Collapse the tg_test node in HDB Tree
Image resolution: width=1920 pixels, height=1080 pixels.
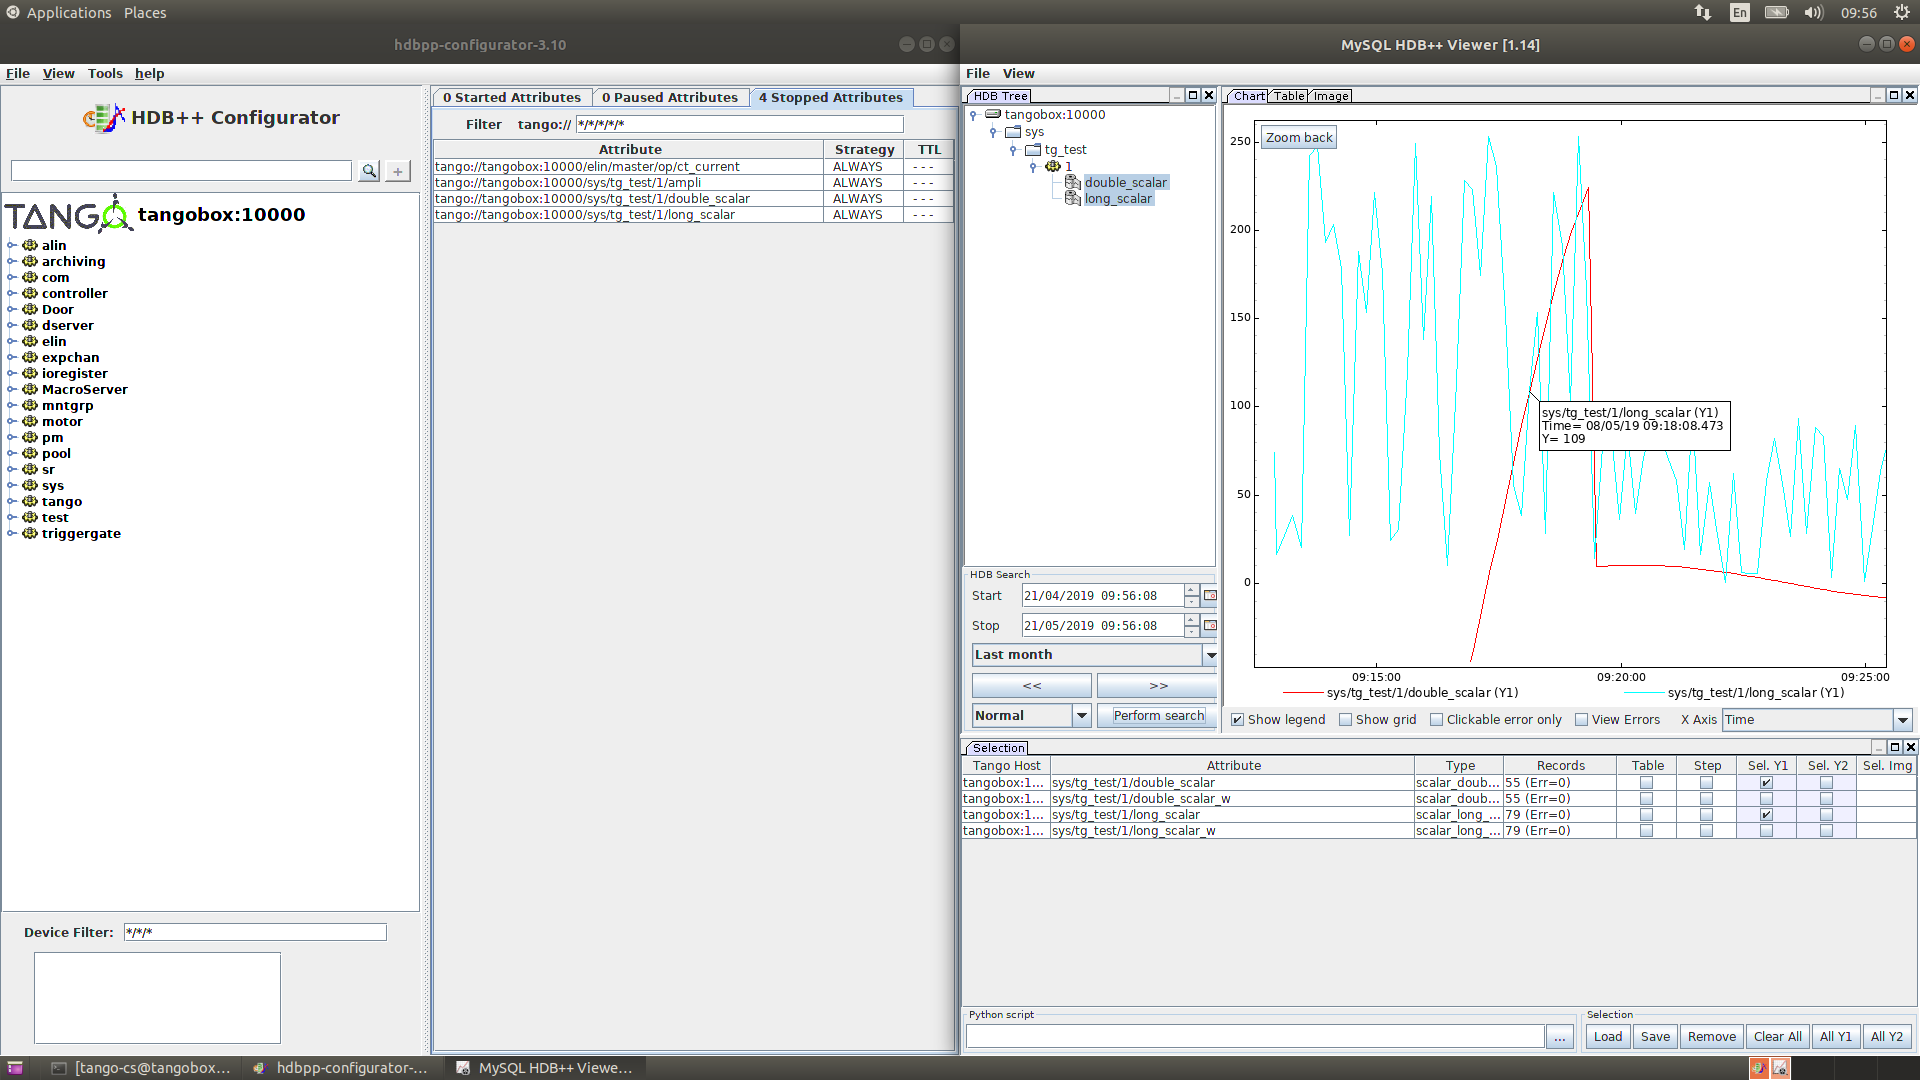pos(1013,150)
